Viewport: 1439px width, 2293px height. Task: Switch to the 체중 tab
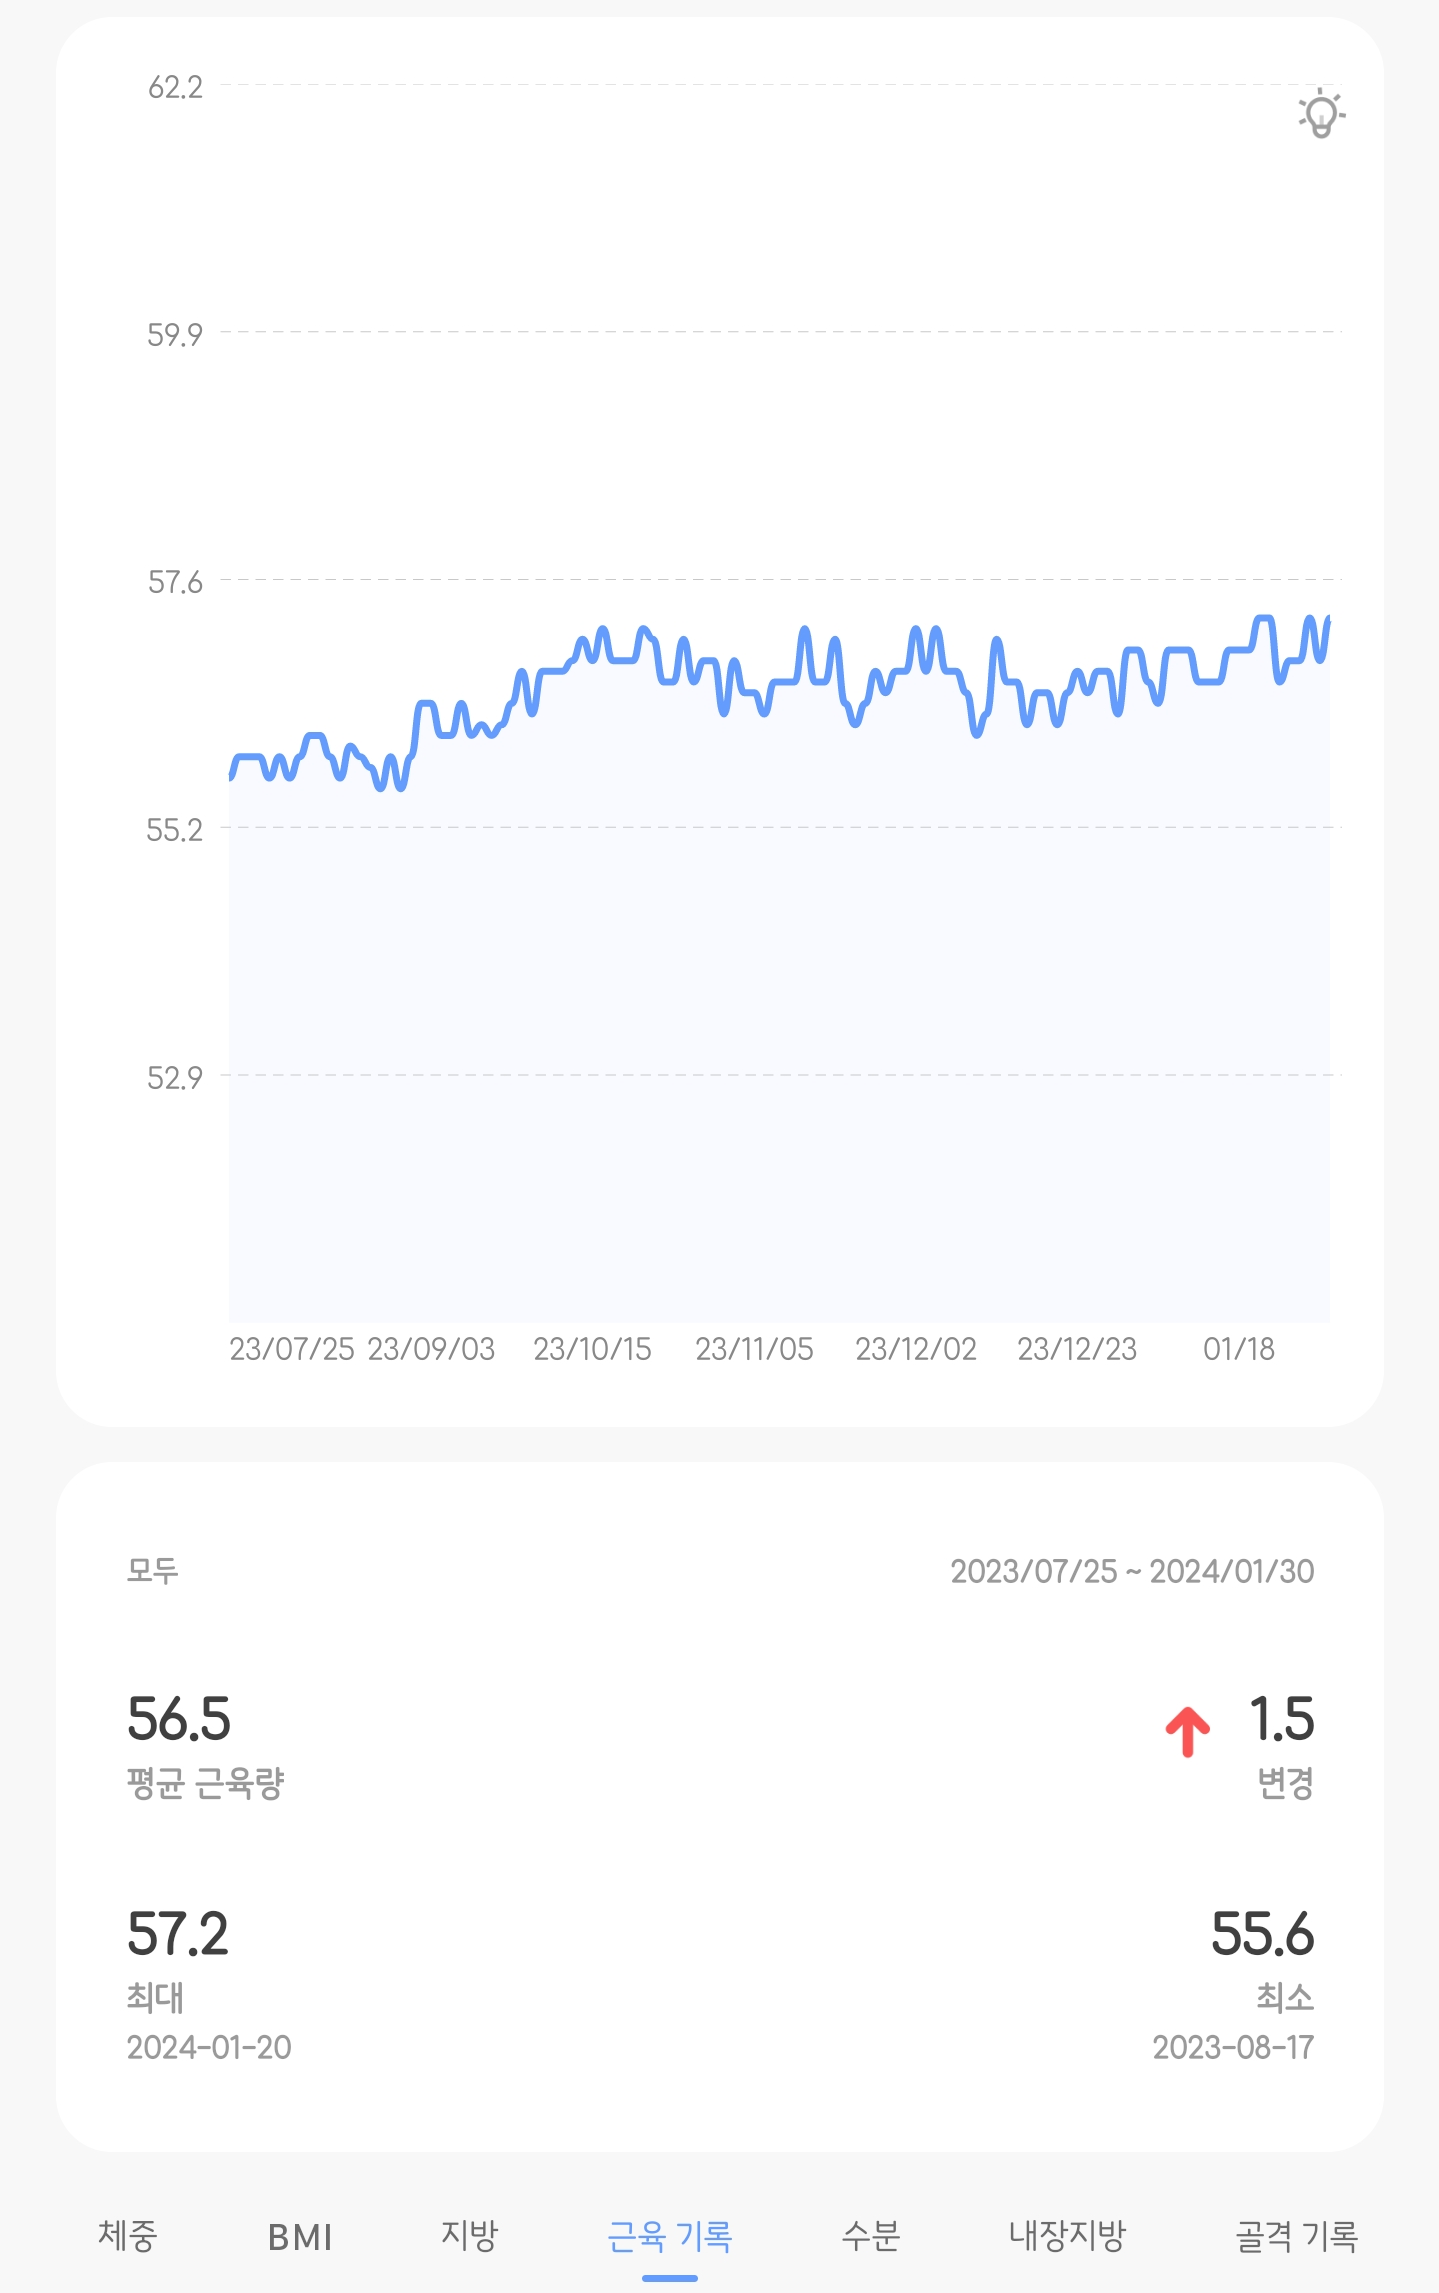(x=127, y=2235)
